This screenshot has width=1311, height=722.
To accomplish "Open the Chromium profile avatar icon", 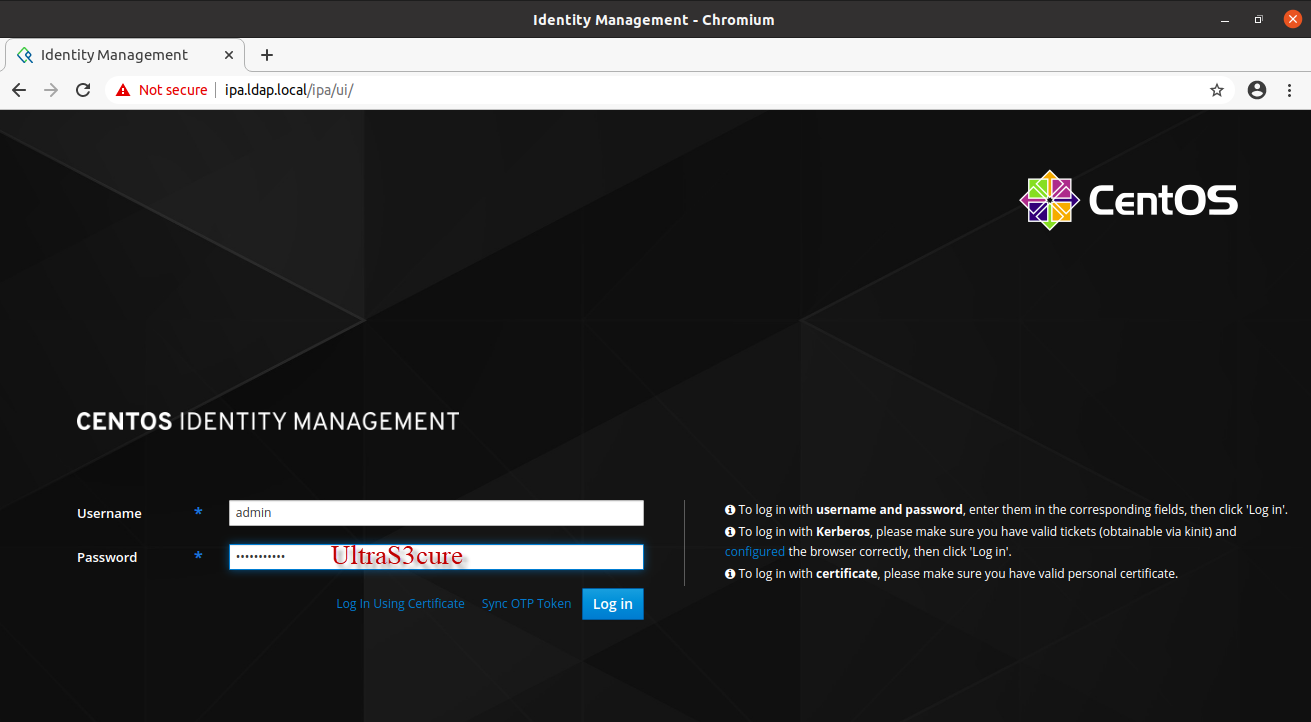I will (1257, 90).
